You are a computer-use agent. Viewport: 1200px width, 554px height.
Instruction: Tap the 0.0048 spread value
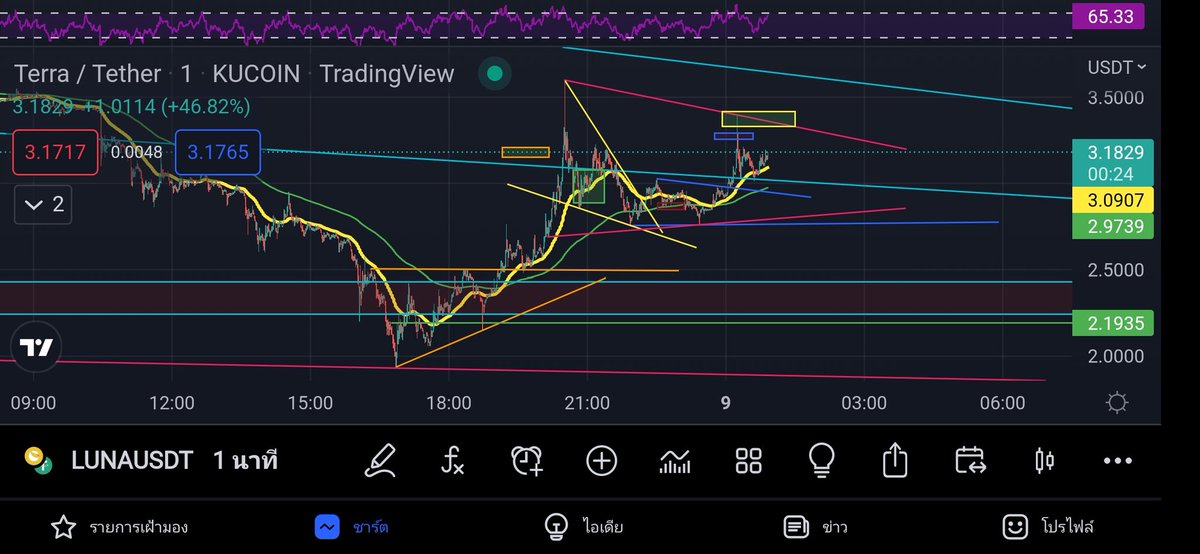[137, 153]
